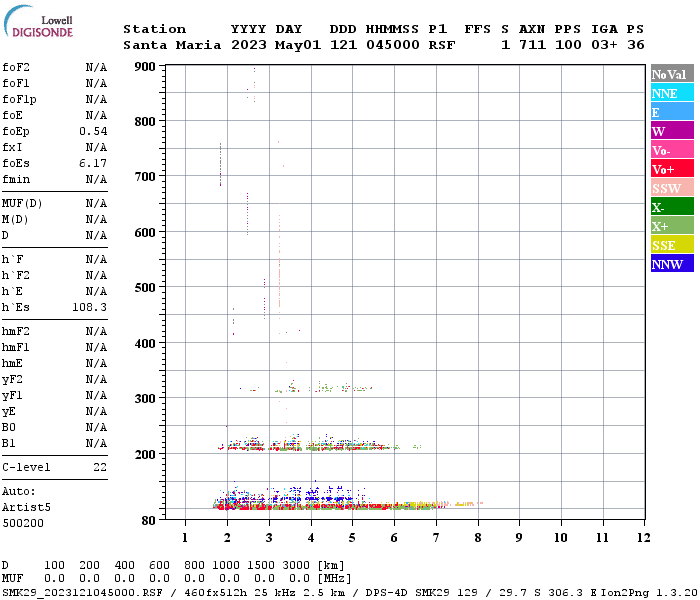Click the NNW blue legend swatch
The height and width of the screenshot is (600, 700).
point(672,263)
